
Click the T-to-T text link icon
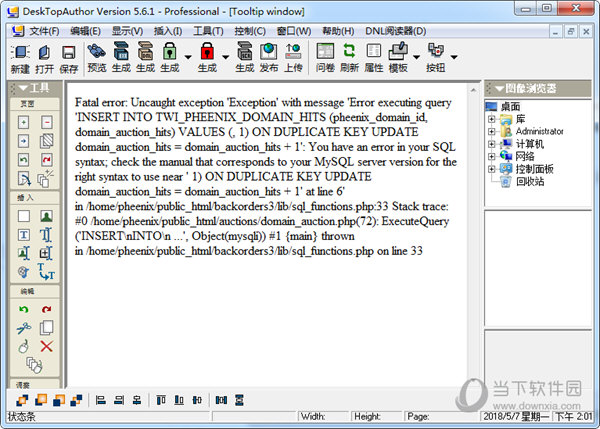pyautogui.click(x=46, y=271)
